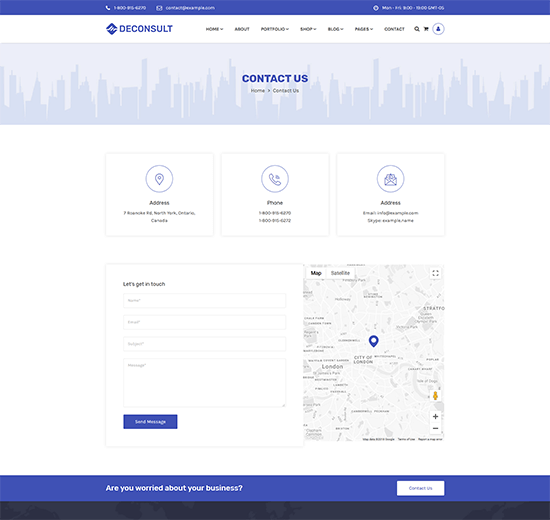550x520 pixels.
Task: Open the shopping cart icon
Action: point(426,29)
